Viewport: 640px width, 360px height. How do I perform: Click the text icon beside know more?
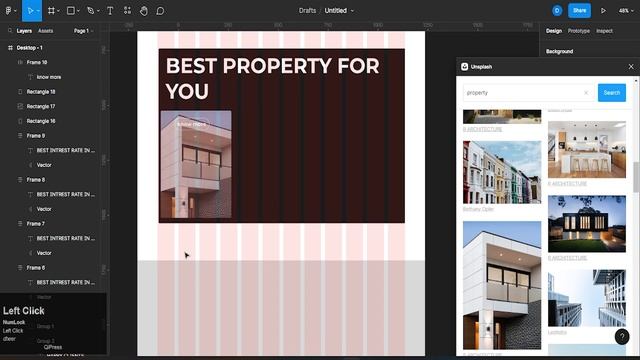pyautogui.click(x=30, y=77)
